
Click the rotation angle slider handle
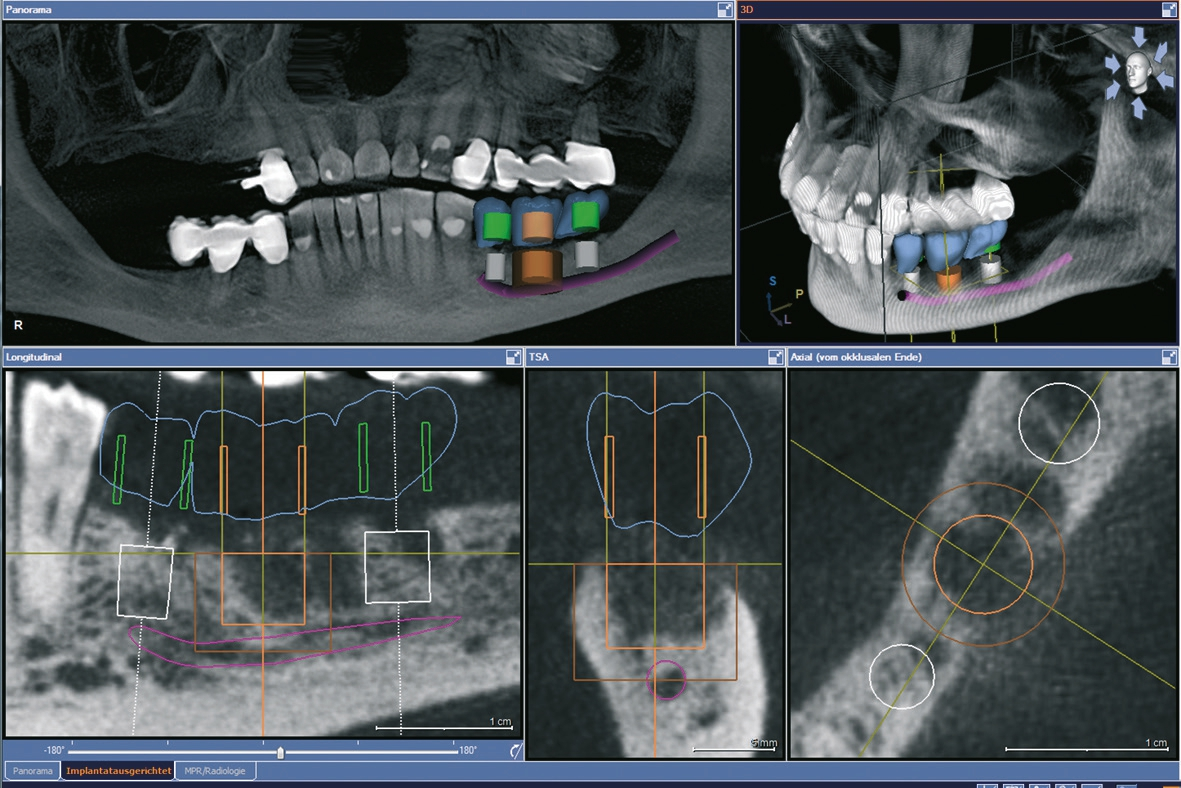point(280,752)
